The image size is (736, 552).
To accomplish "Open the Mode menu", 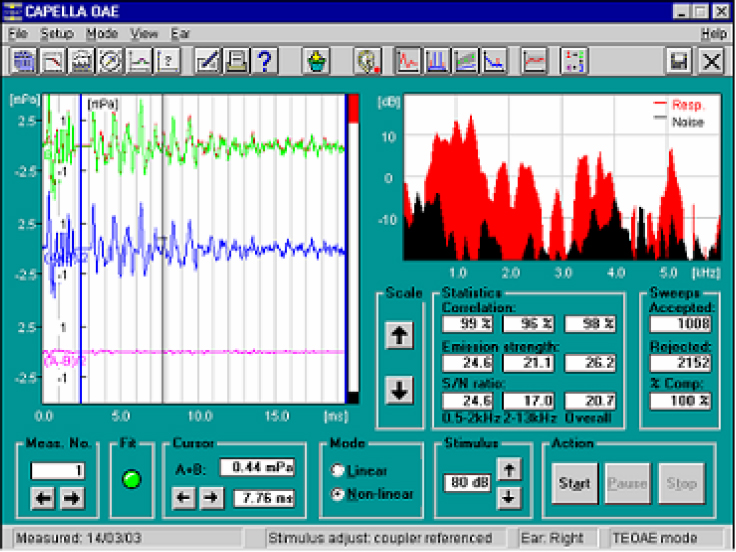I will [102, 34].
